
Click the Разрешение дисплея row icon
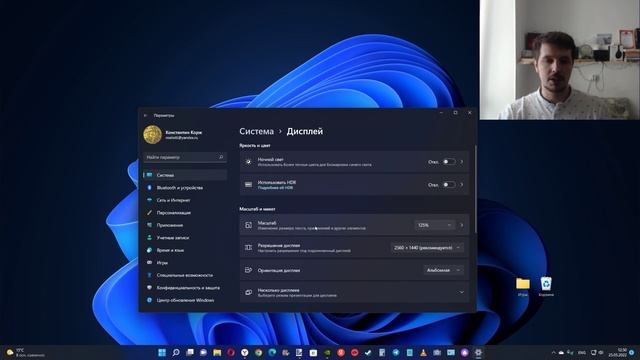point(248,248)
